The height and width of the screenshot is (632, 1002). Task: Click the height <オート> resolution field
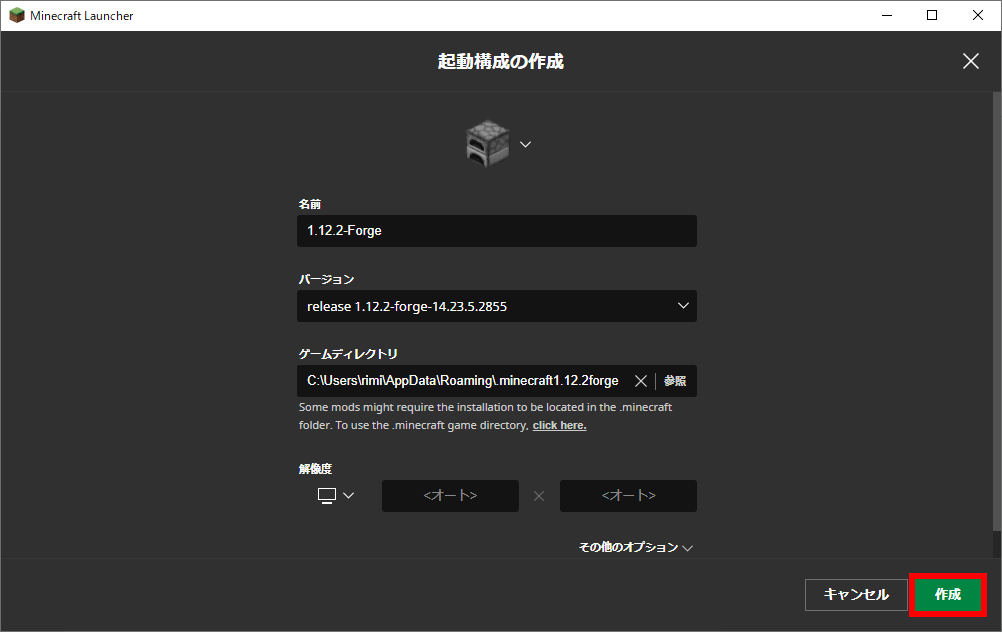tap(628, 495)
